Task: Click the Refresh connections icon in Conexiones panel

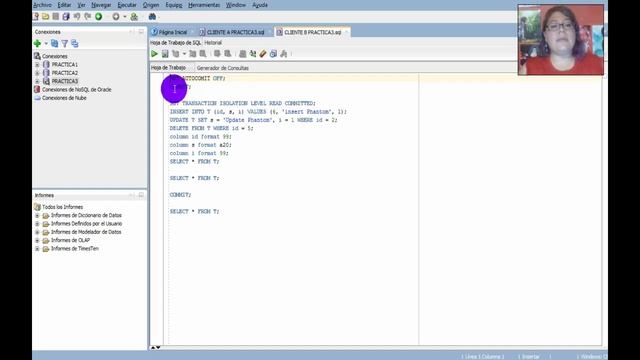Action: click(x=54, y=44)
